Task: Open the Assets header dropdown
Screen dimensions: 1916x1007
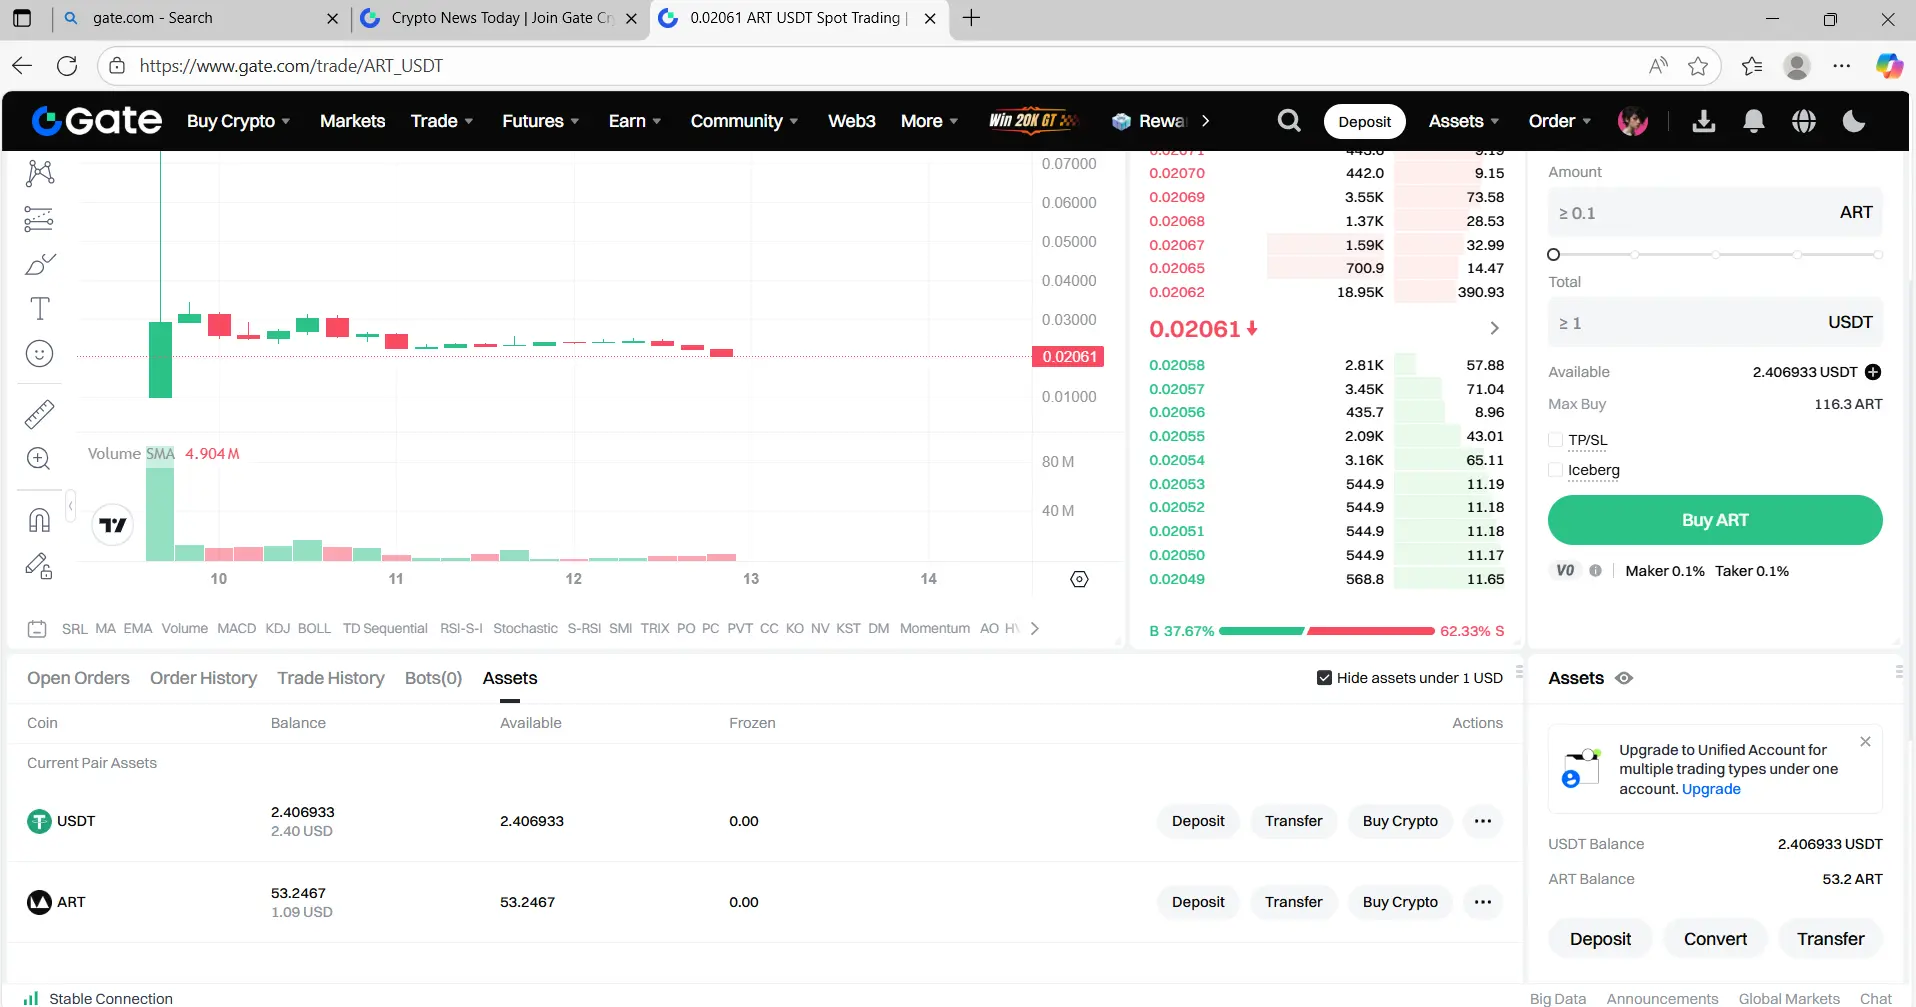Action: [x=1464, y=121]
